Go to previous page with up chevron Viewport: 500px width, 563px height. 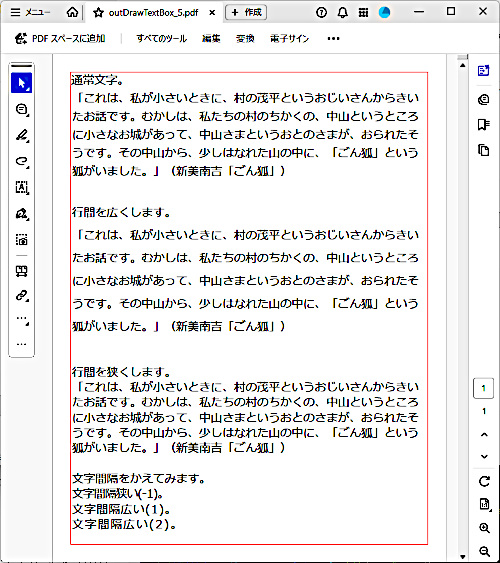[484, 434]
